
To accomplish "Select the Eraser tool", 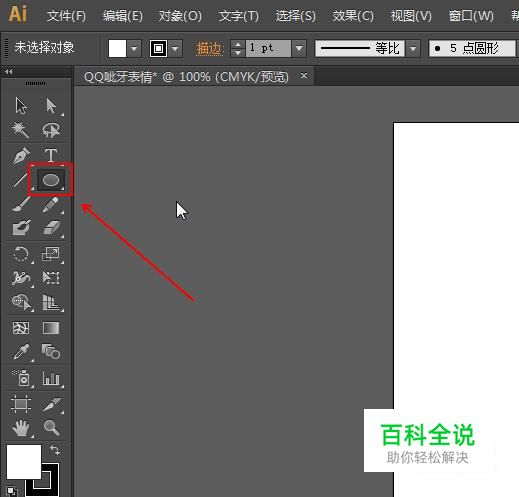I will click(52, 228).
